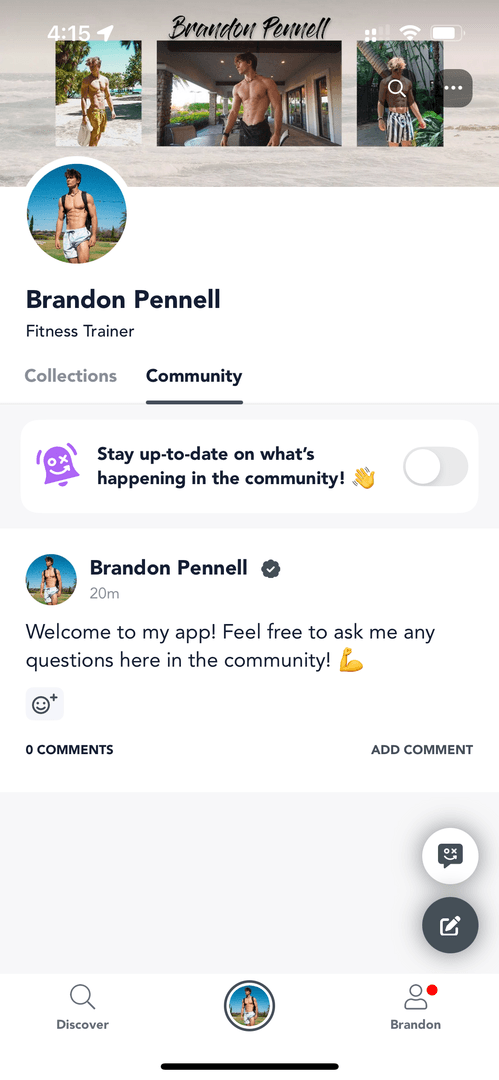Open the chat bubble floating button
The height and width of the screenshot is (1080, 499).
pos(450,855)
